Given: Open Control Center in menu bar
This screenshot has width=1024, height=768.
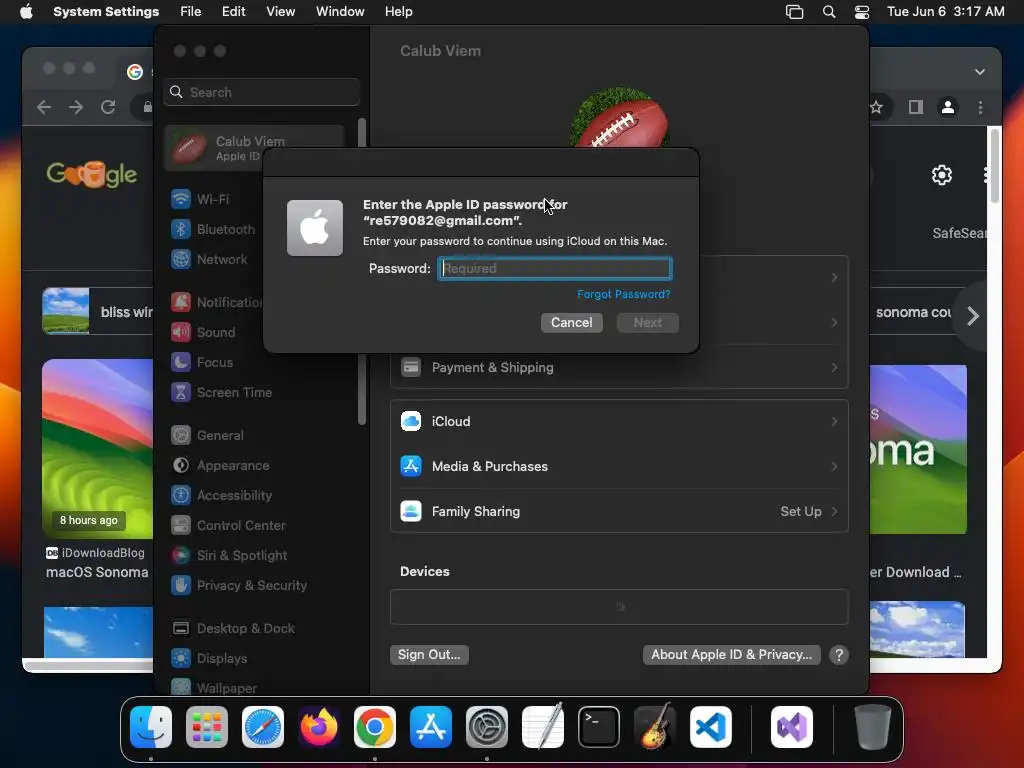Looking at the screenshot, I should [862, 12].
